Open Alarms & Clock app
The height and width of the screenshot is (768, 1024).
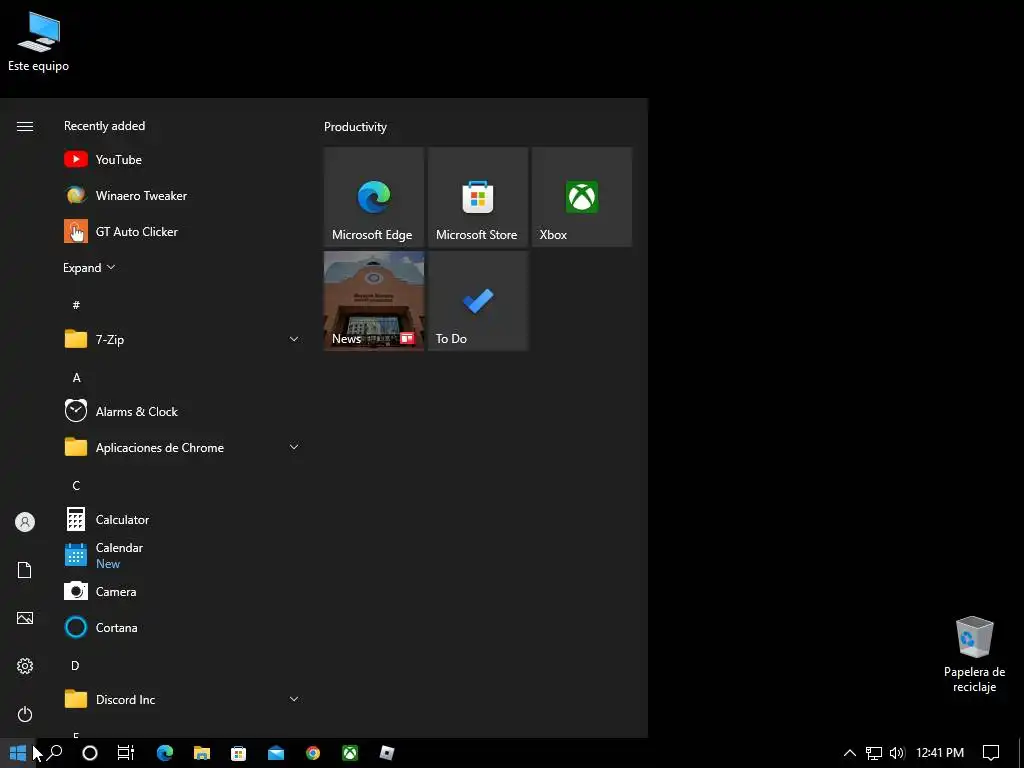pos(182,411)
